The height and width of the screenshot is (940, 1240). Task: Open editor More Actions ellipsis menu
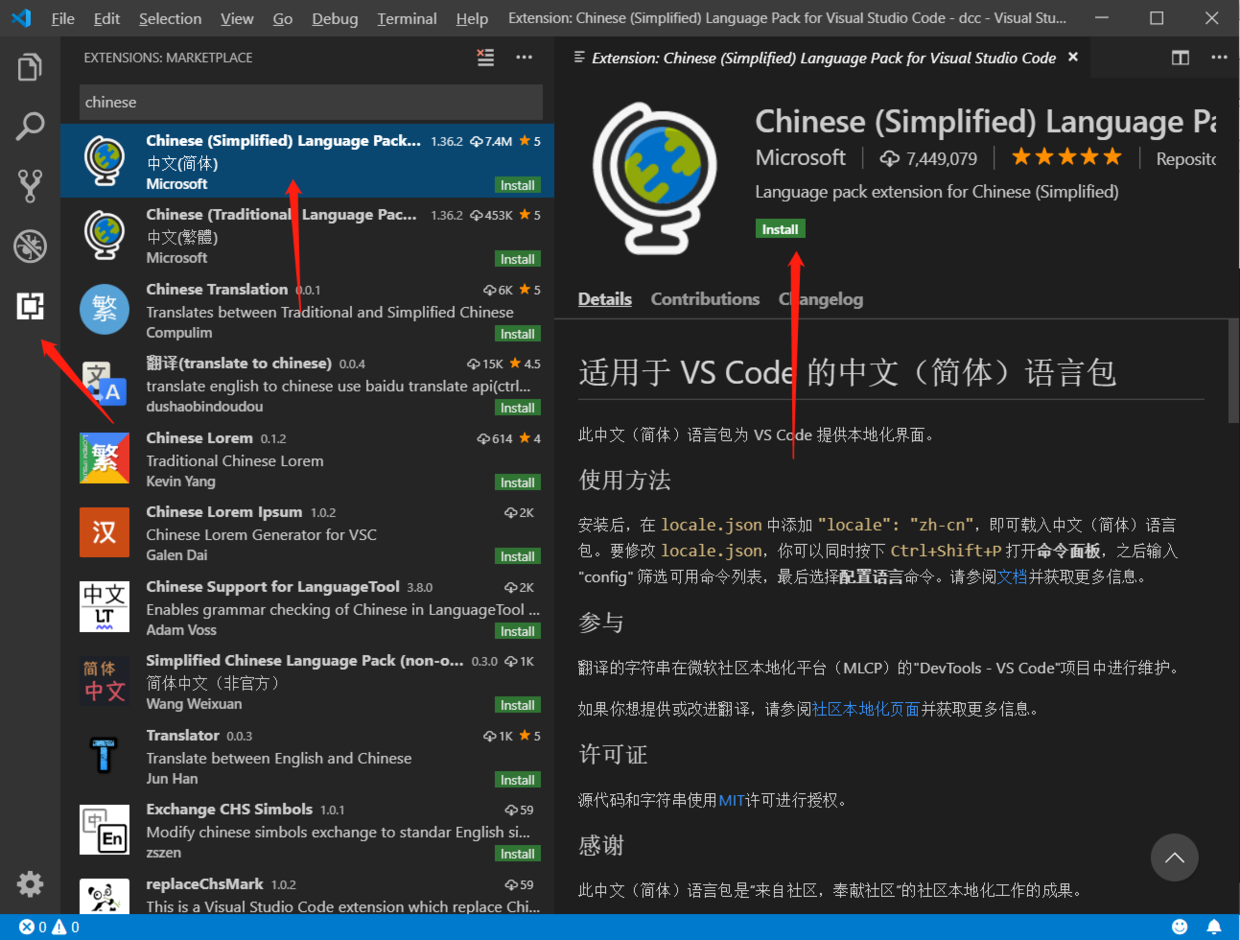(1219, 58)
